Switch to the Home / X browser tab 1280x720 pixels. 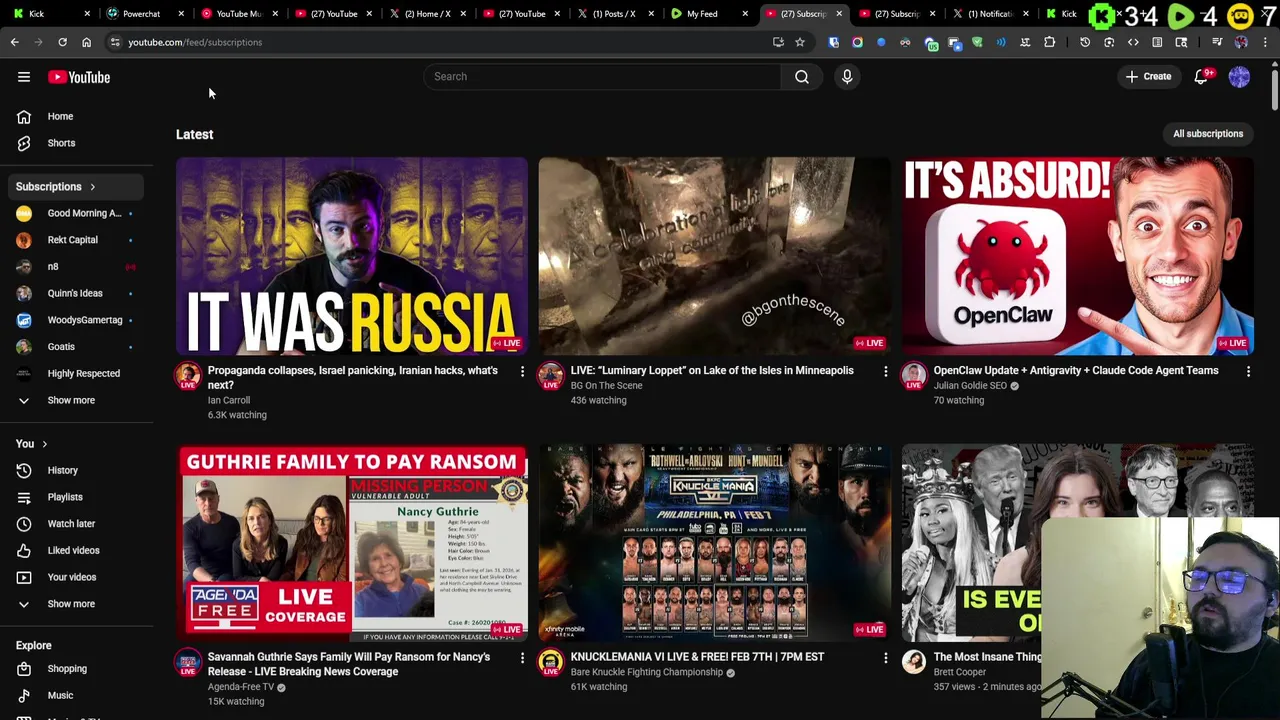tap(427, 14)
